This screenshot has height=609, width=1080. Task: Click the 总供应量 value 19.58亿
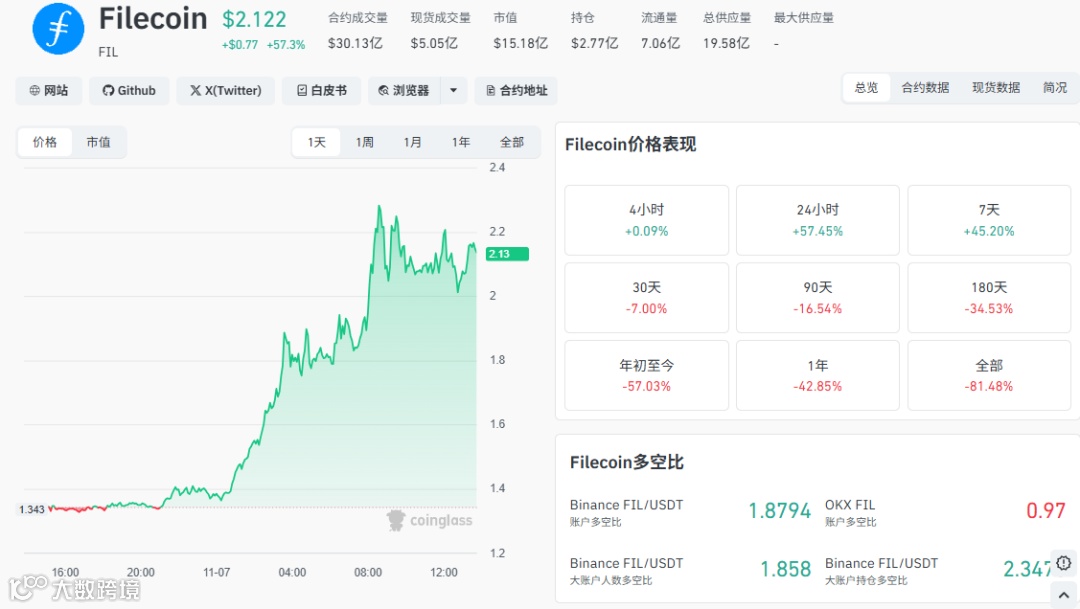[726, 43]
